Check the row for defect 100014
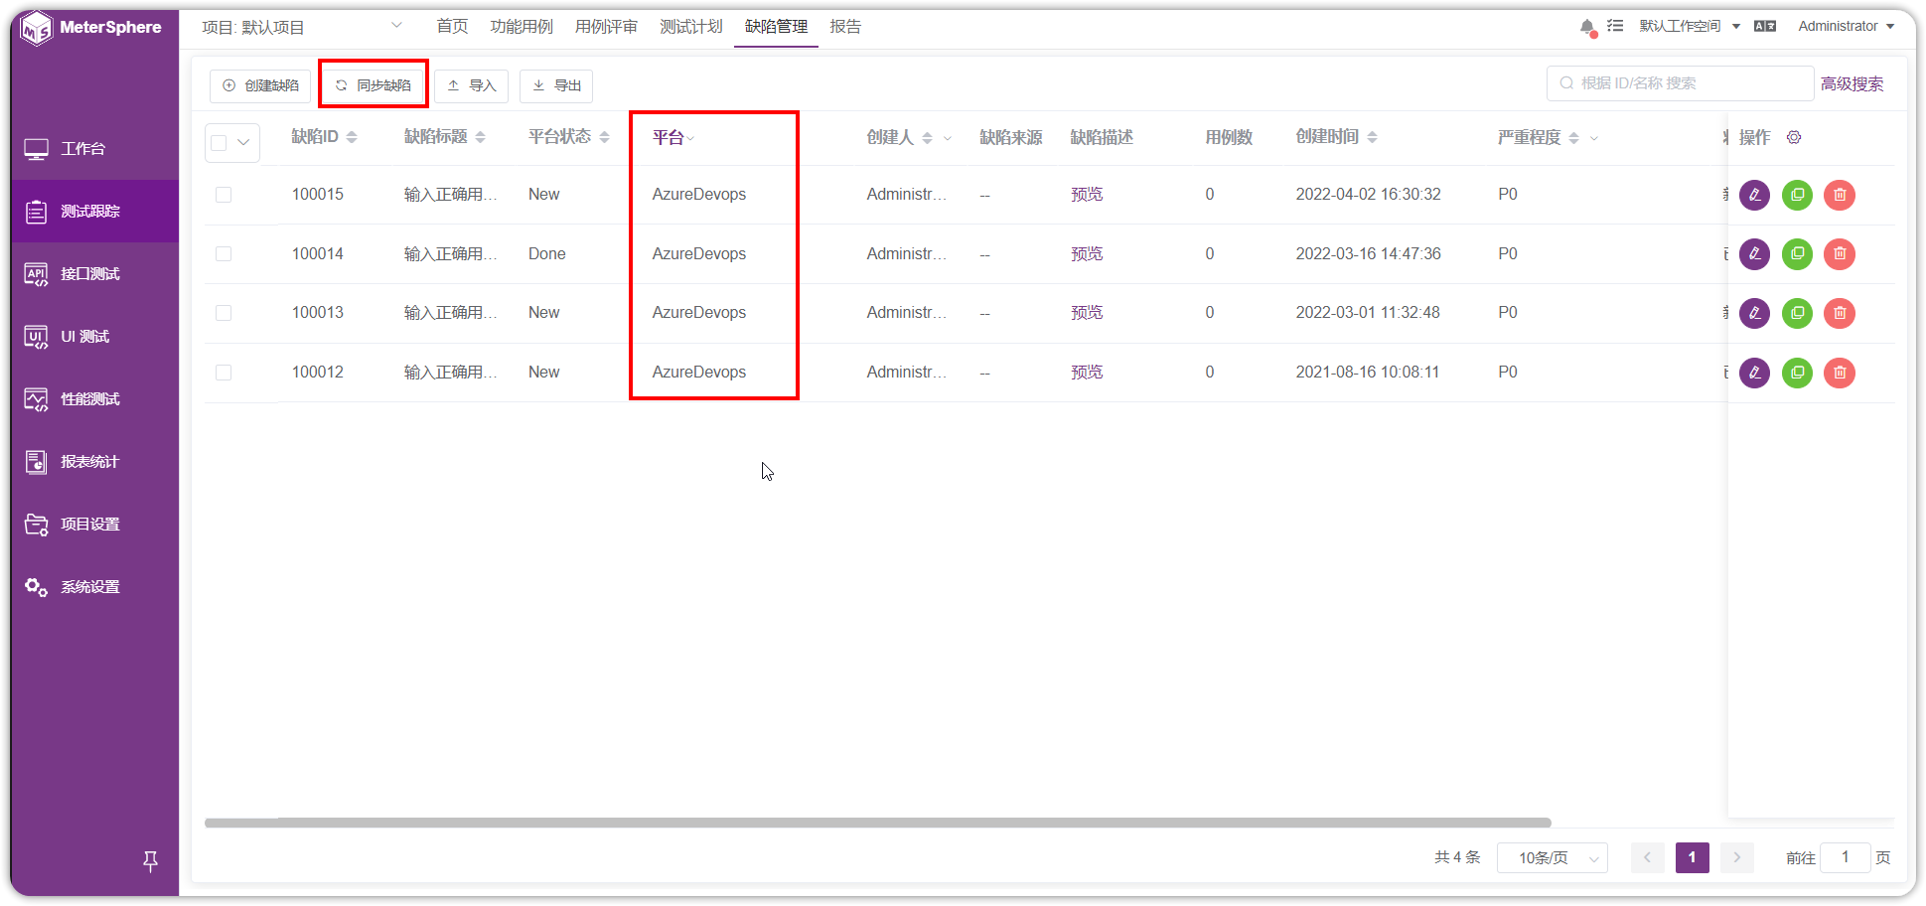 click(x=223, y=254)
